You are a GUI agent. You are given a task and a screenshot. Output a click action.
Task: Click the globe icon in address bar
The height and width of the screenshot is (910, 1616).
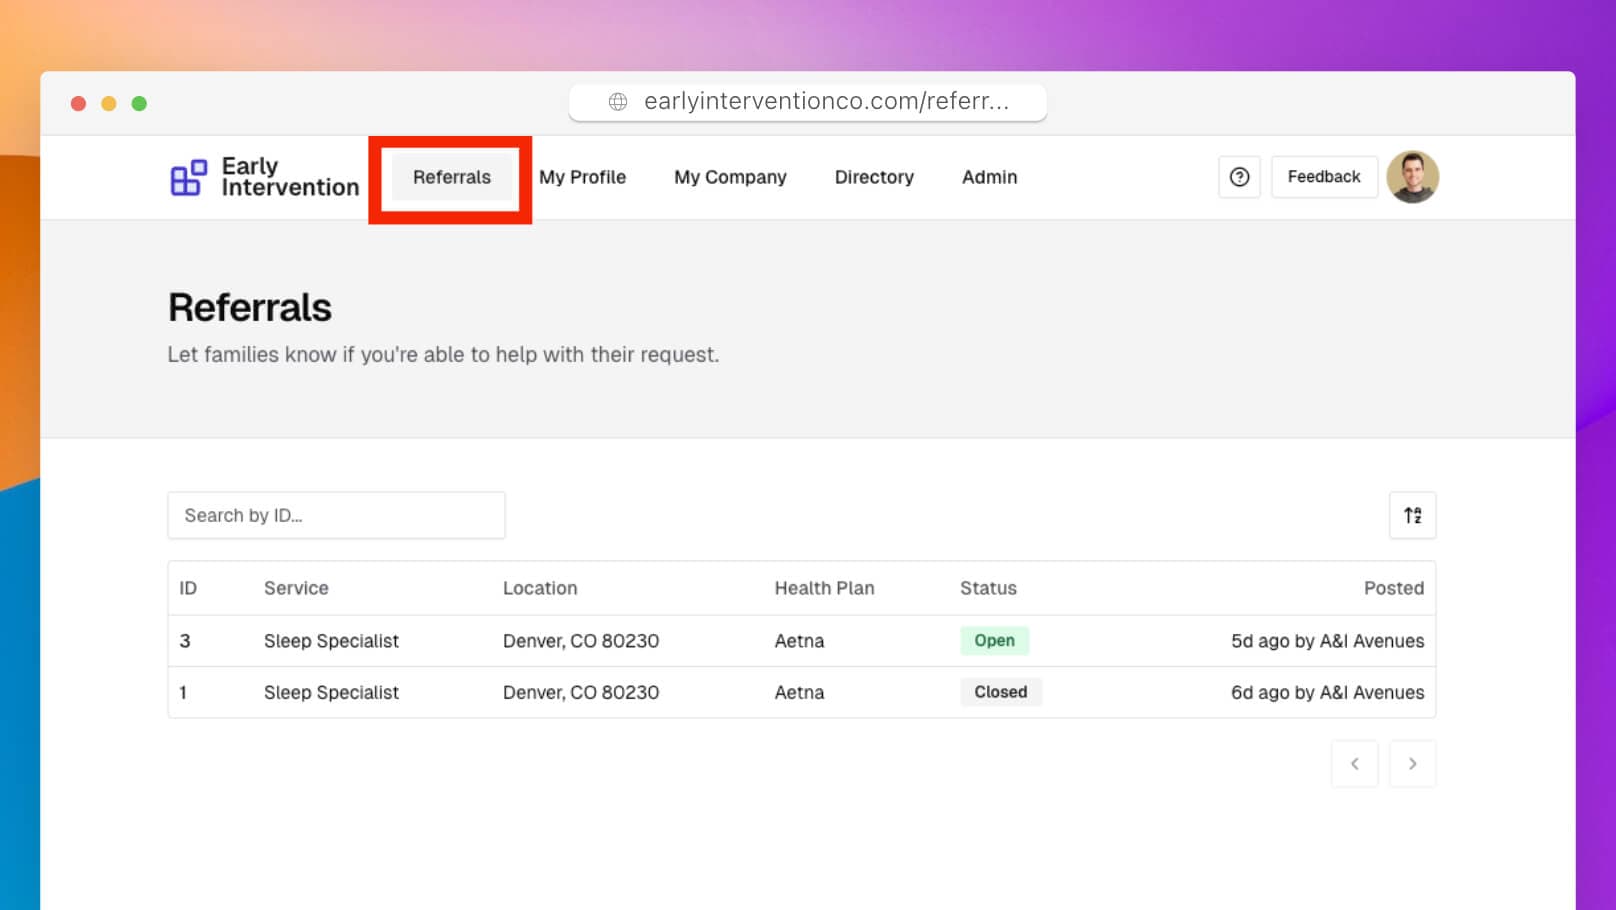(618, 102)
